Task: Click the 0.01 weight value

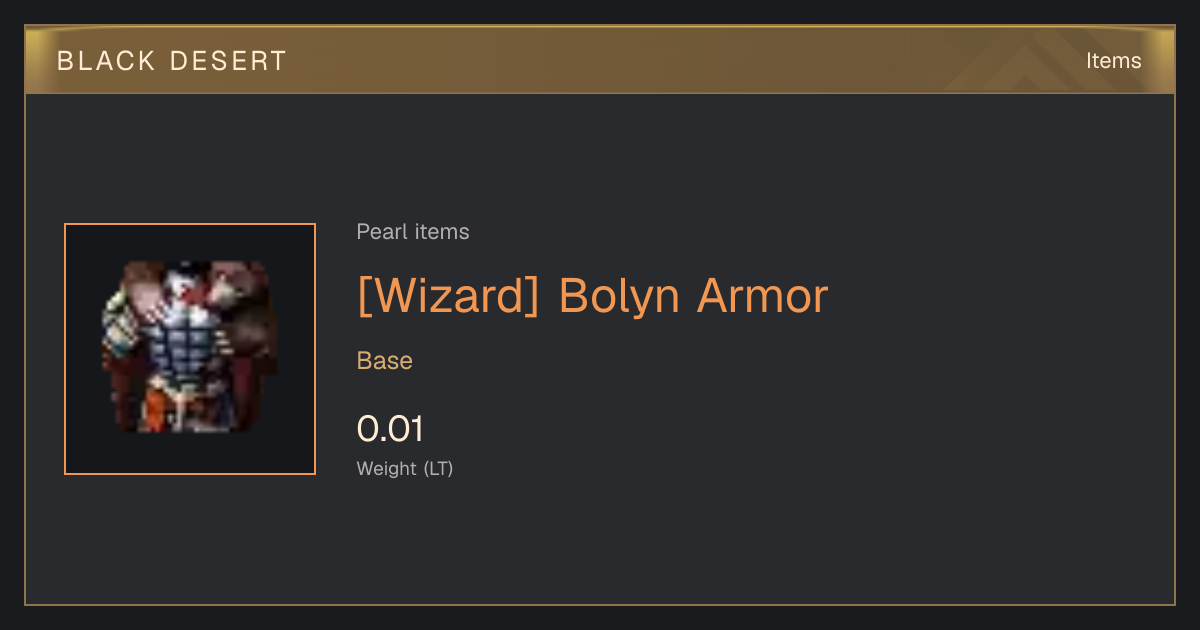Action: 390,429
